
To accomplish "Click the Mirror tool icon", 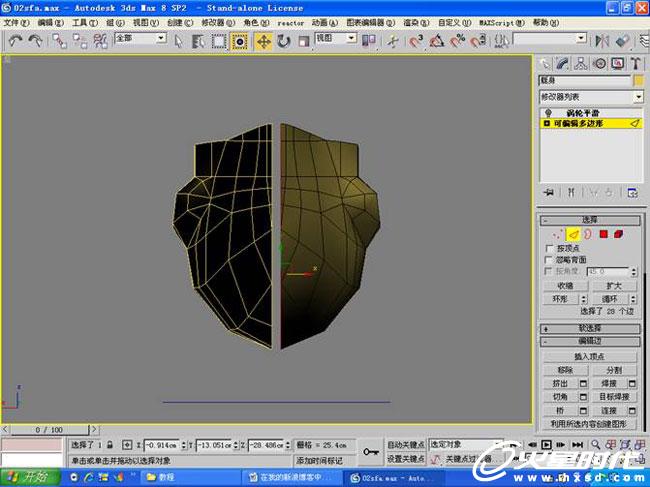I will point(602,41).
